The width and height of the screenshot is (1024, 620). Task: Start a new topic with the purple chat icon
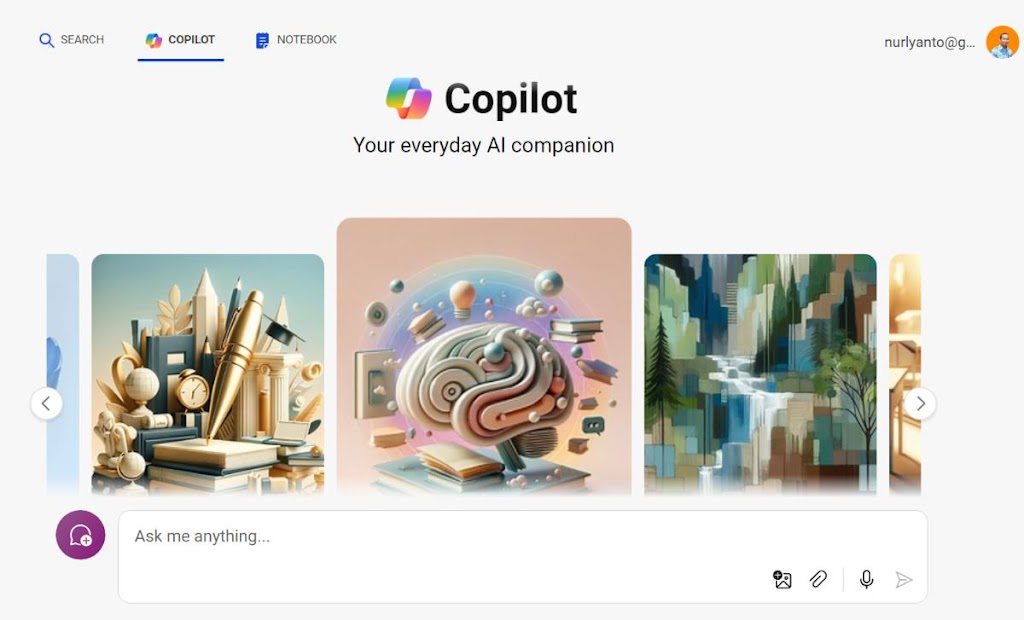click(80, 535)
